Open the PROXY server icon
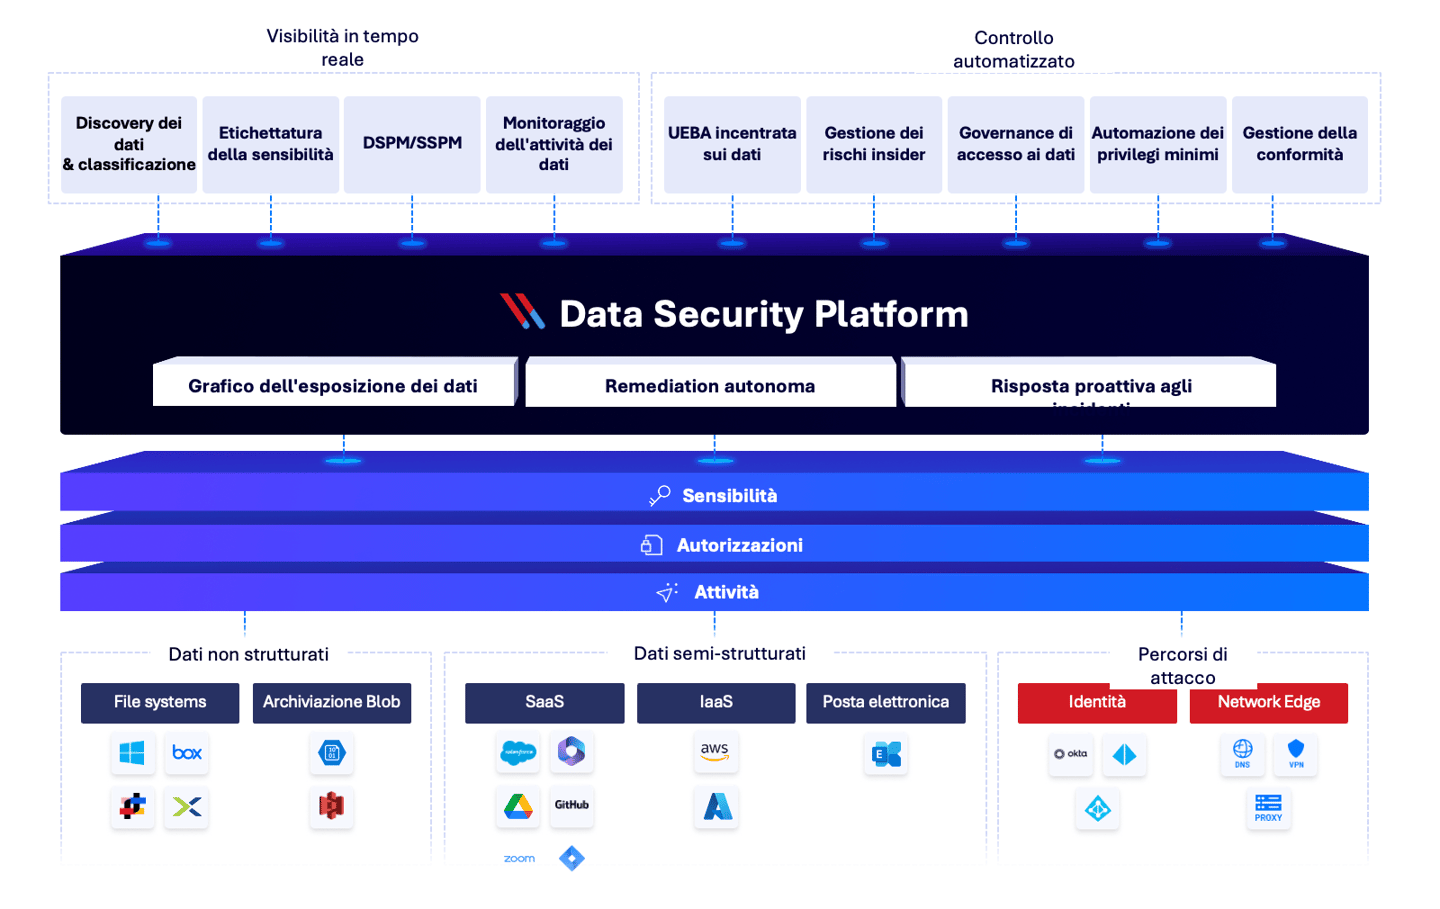 [1268, 809]
